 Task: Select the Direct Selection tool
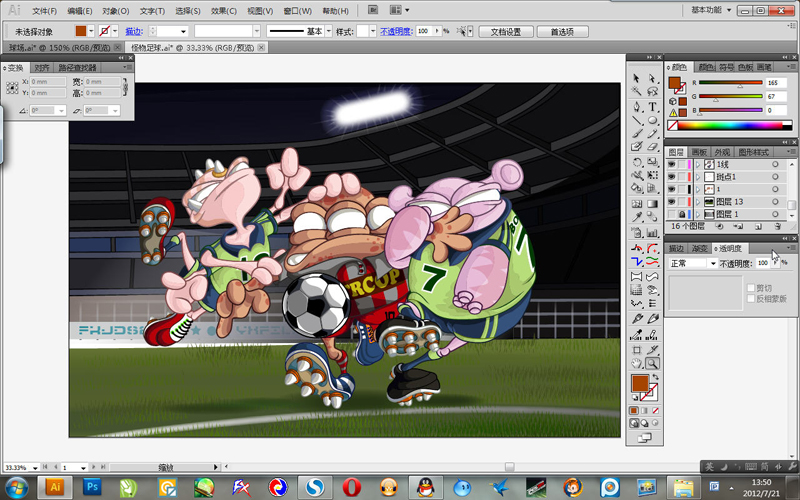(x=652, y=78)
